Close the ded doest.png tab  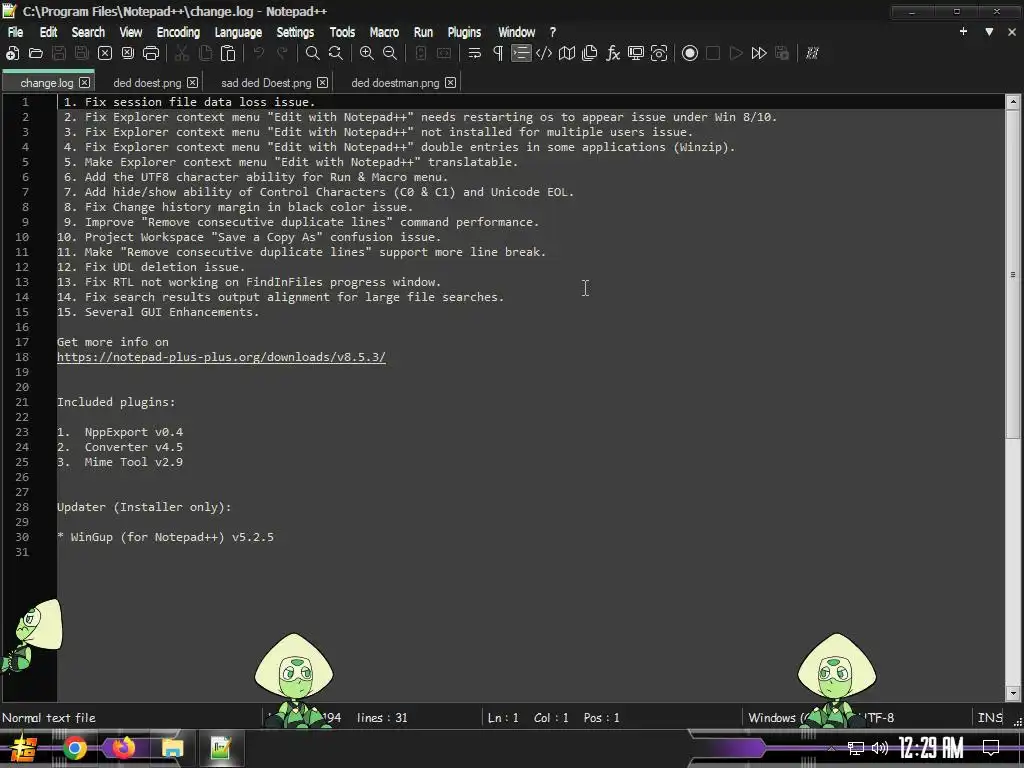(x=193, y=83)
